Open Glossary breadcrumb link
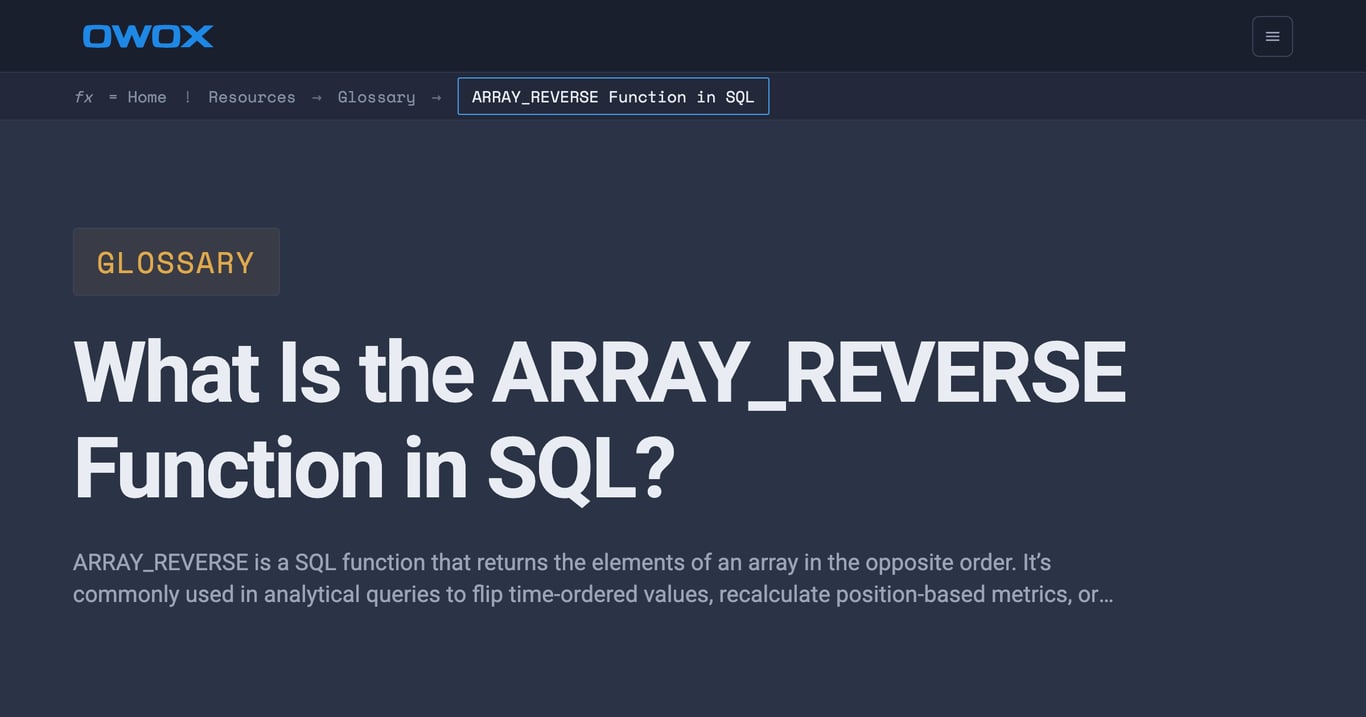This screenshot has width=1366, height=717. click(376, 97)
